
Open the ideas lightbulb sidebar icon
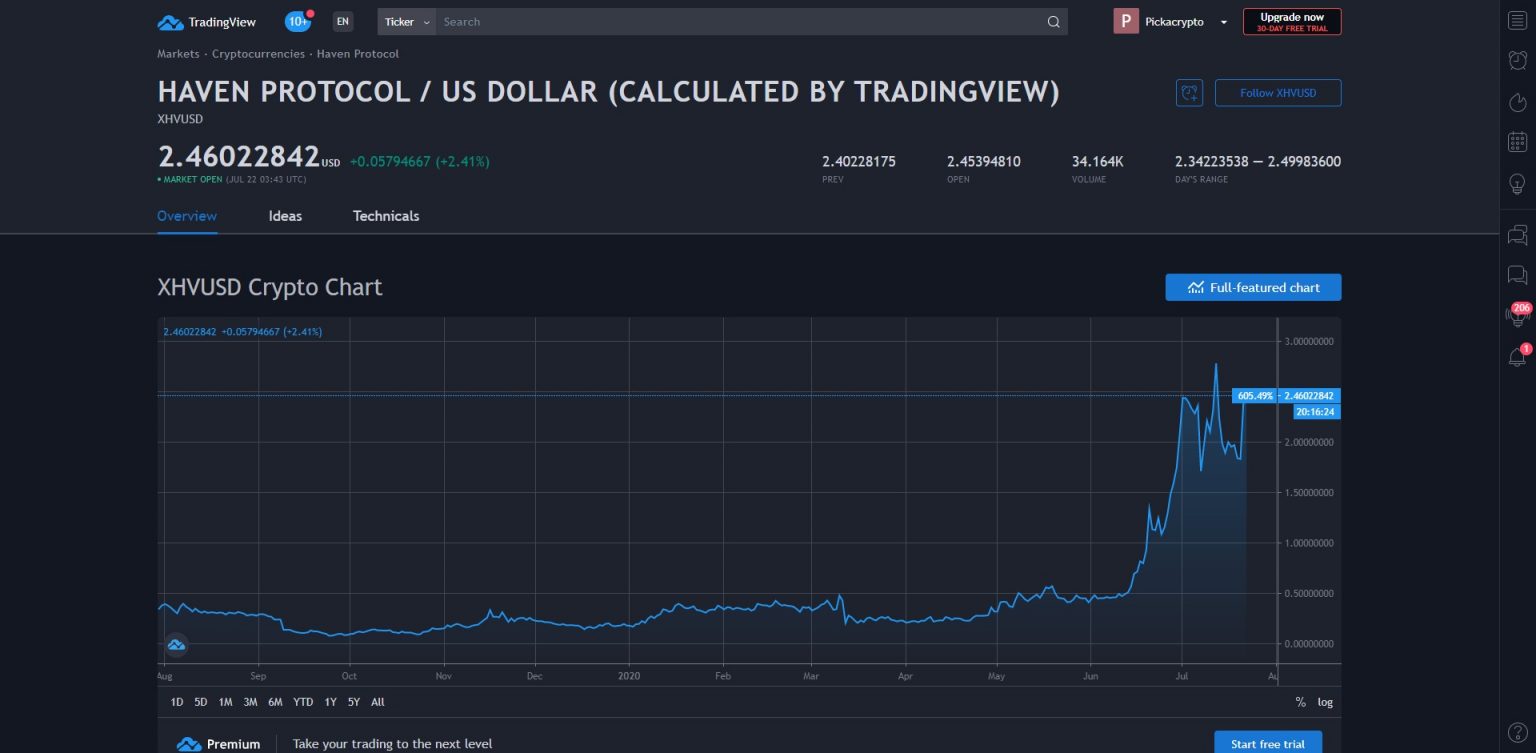[1516, 184]
